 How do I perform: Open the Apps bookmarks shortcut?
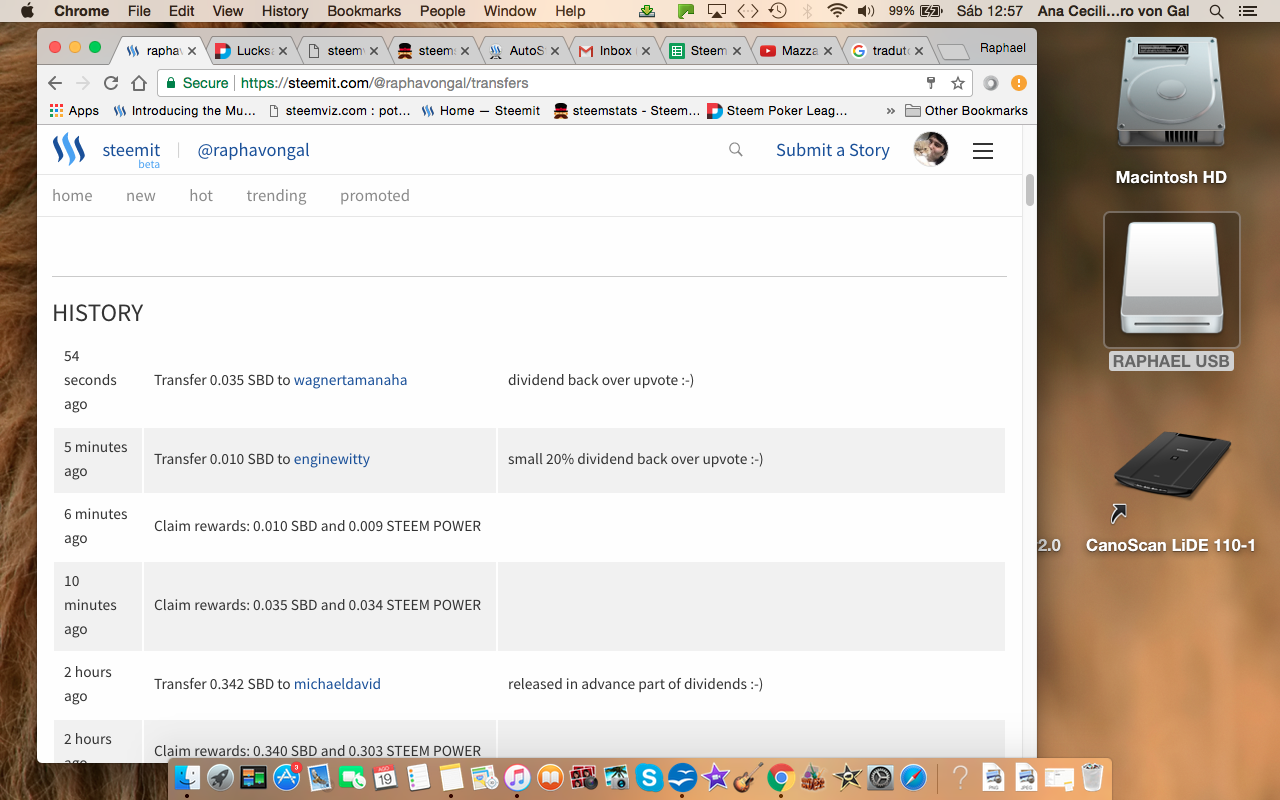(x=74, y=110)
